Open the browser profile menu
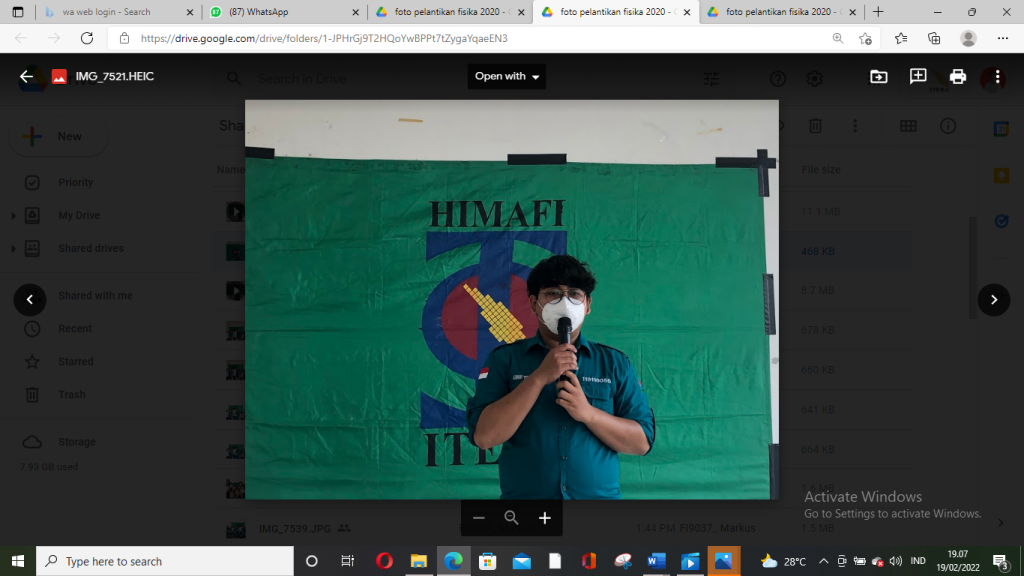The height and width of the screenshot is (576, 1024). 968,39
